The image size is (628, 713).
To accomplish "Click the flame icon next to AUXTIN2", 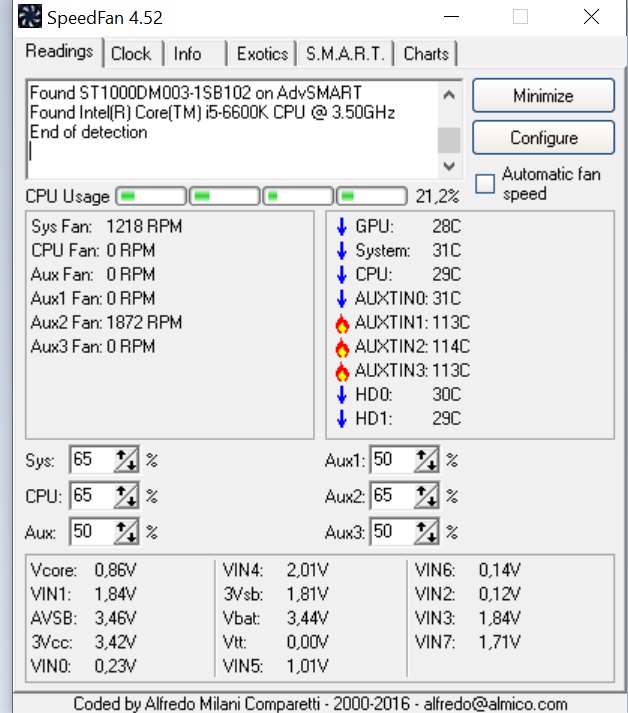I will (342, 347).
